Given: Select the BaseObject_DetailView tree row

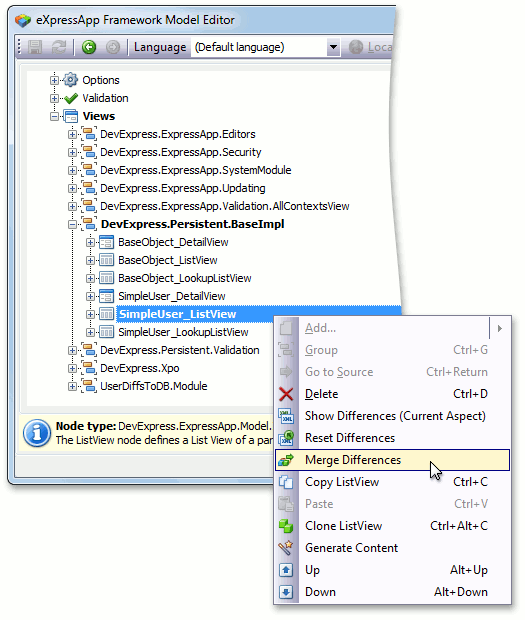Looking at the screenshot, I should coord(173,242).
